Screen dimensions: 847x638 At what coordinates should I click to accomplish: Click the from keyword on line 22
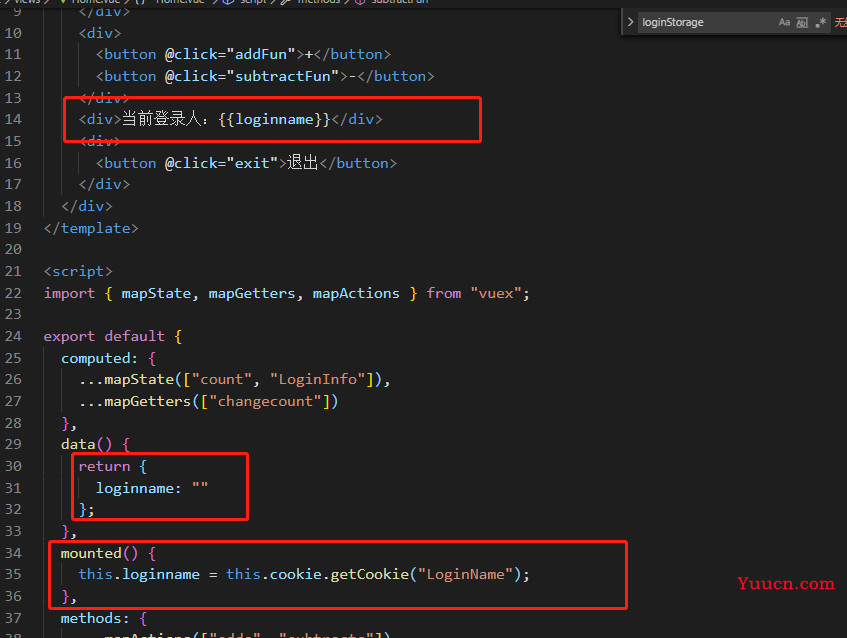click(x=443, y=293)
